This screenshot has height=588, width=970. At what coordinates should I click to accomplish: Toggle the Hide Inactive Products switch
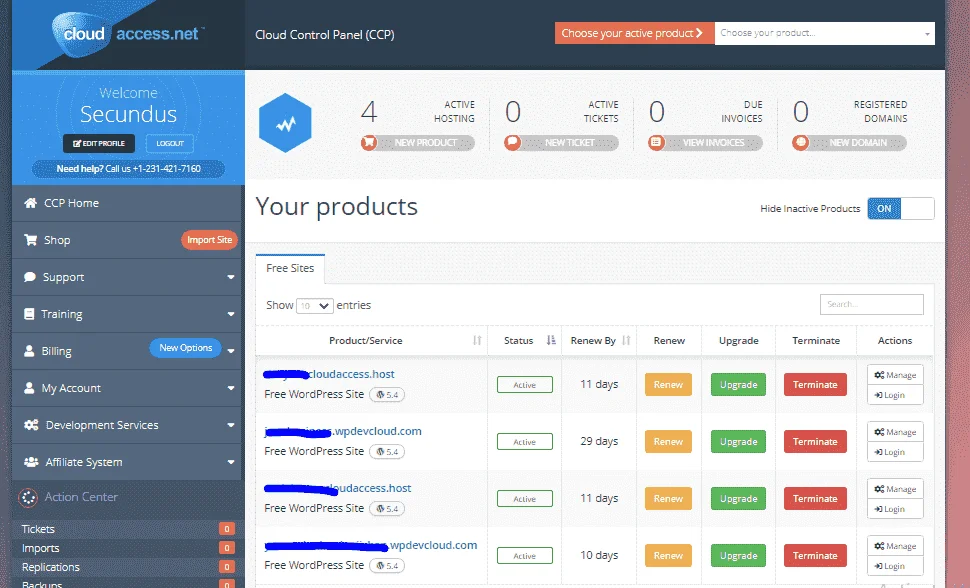(901, 209)
